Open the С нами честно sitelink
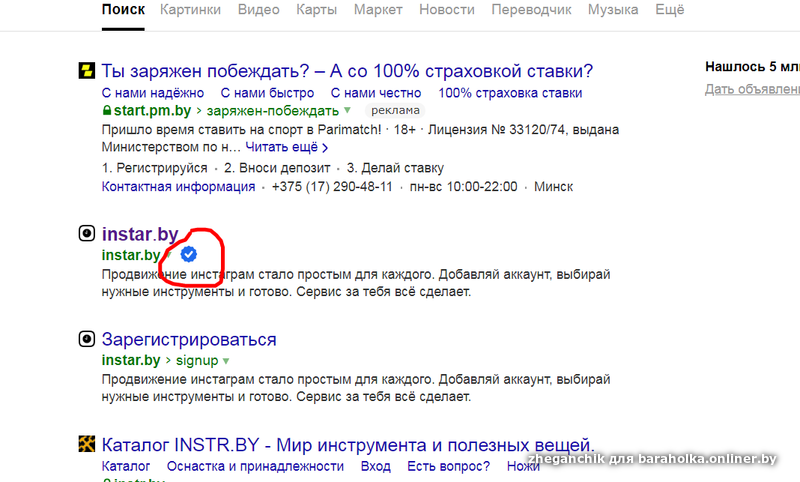This screenshot has width=800, height=482. pyautogui.click(x=376, y=93)
